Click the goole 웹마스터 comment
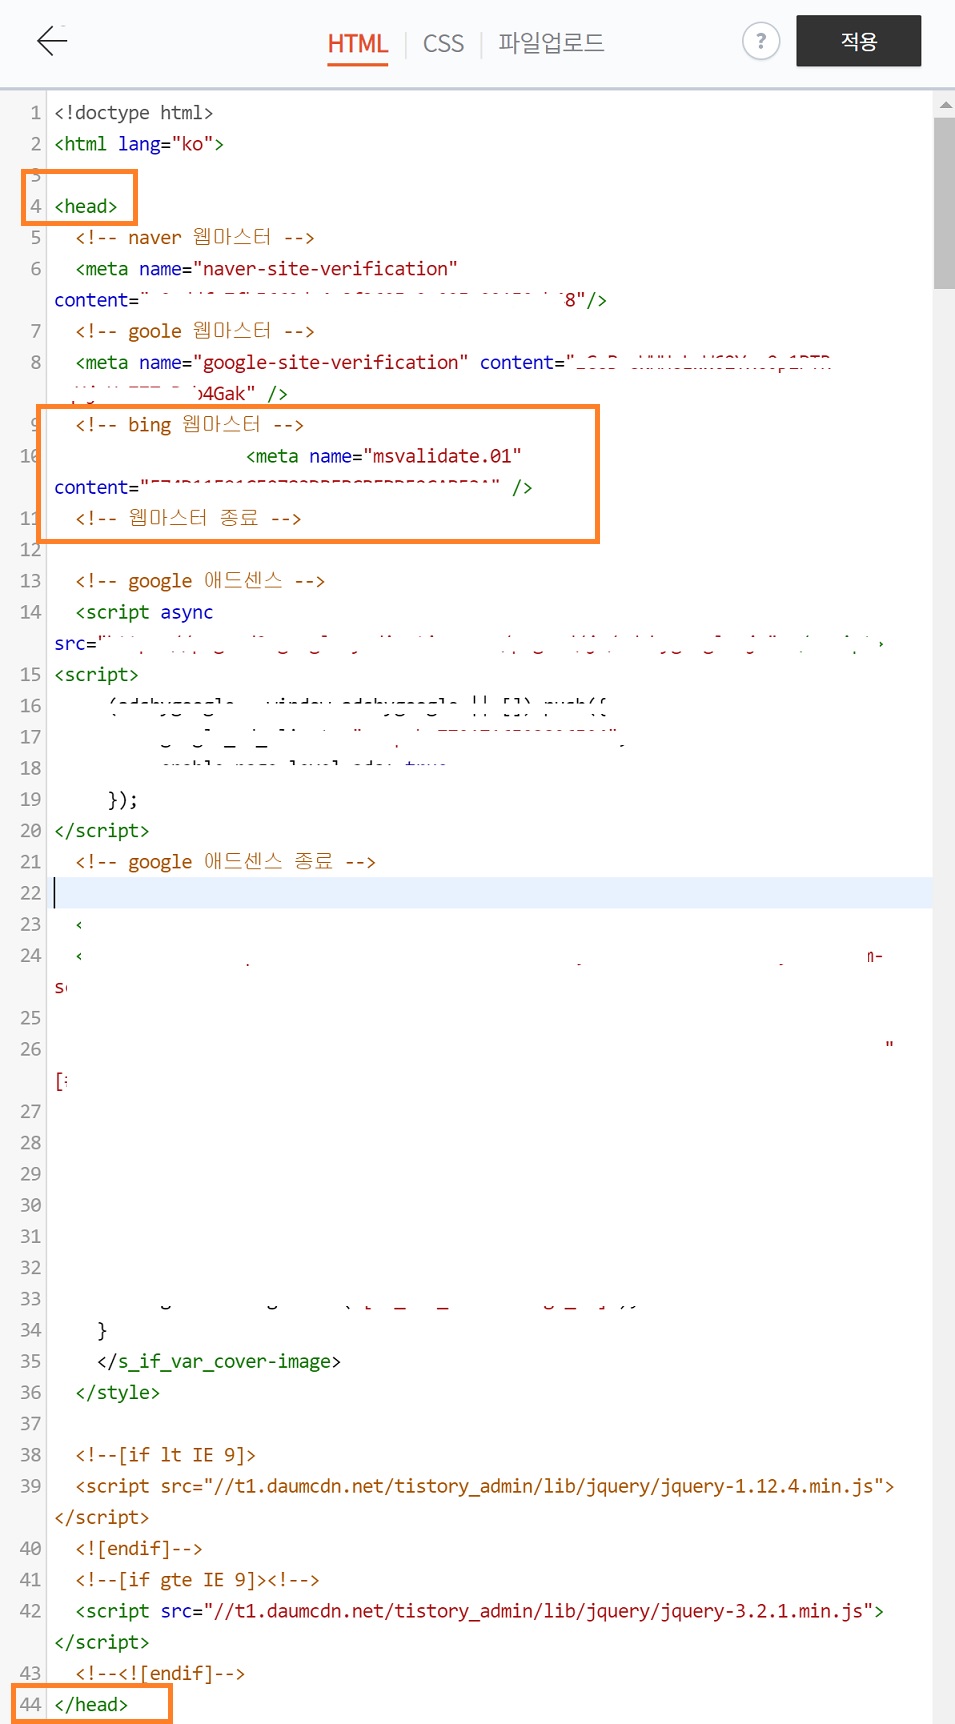Viewport: 955px width, 1724px height. [x=195, y=331]
